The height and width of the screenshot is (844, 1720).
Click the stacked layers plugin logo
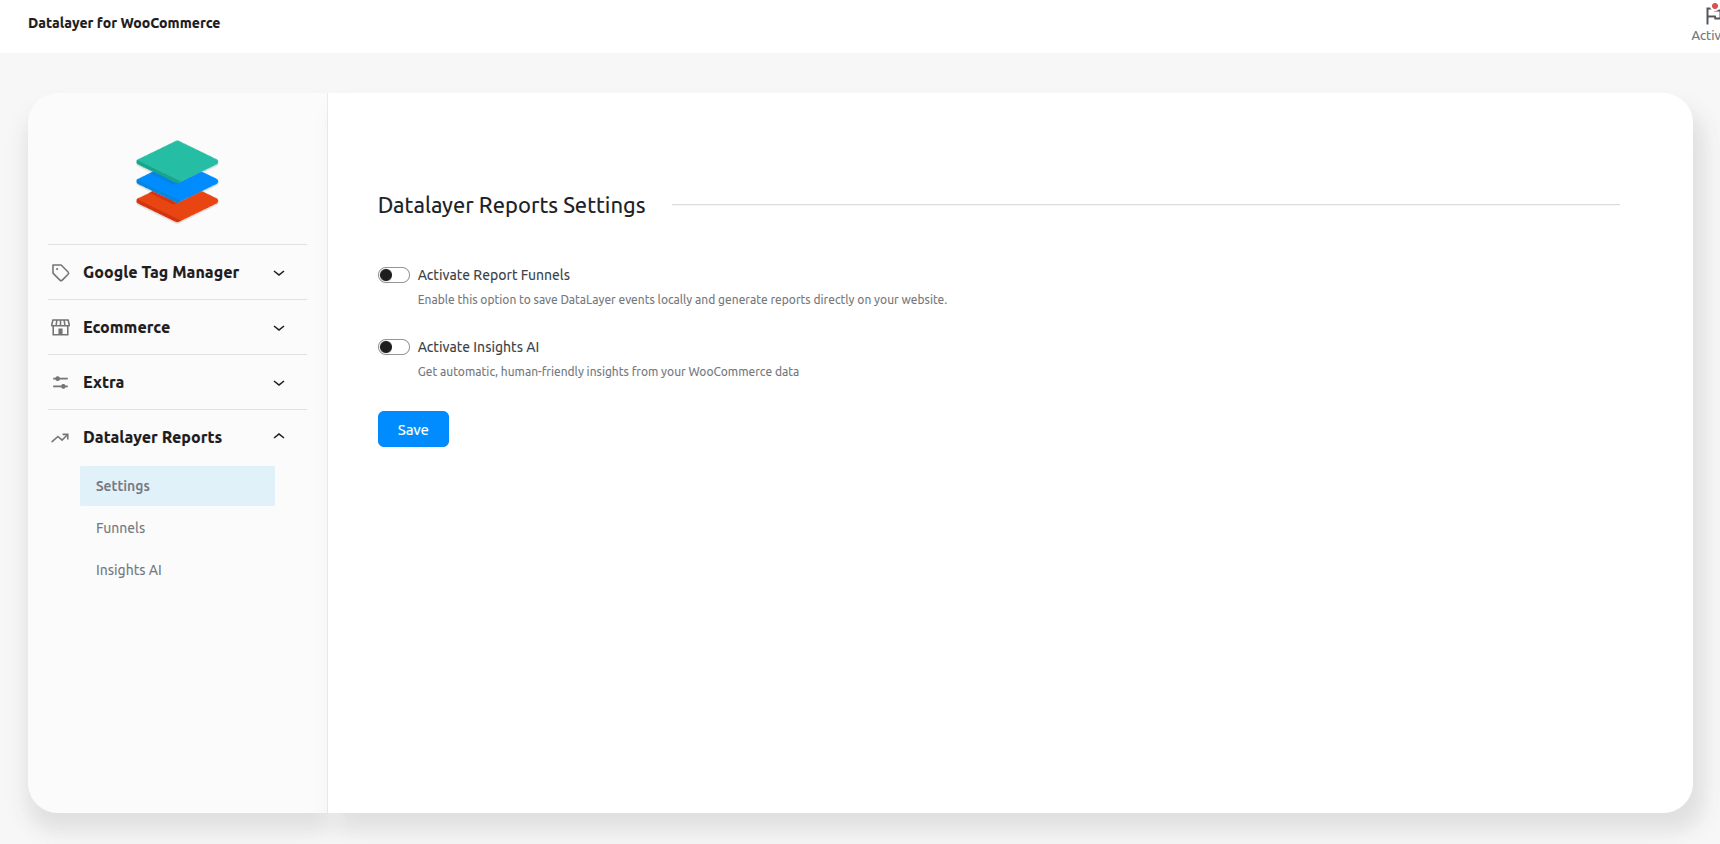(x=177, y=181)
